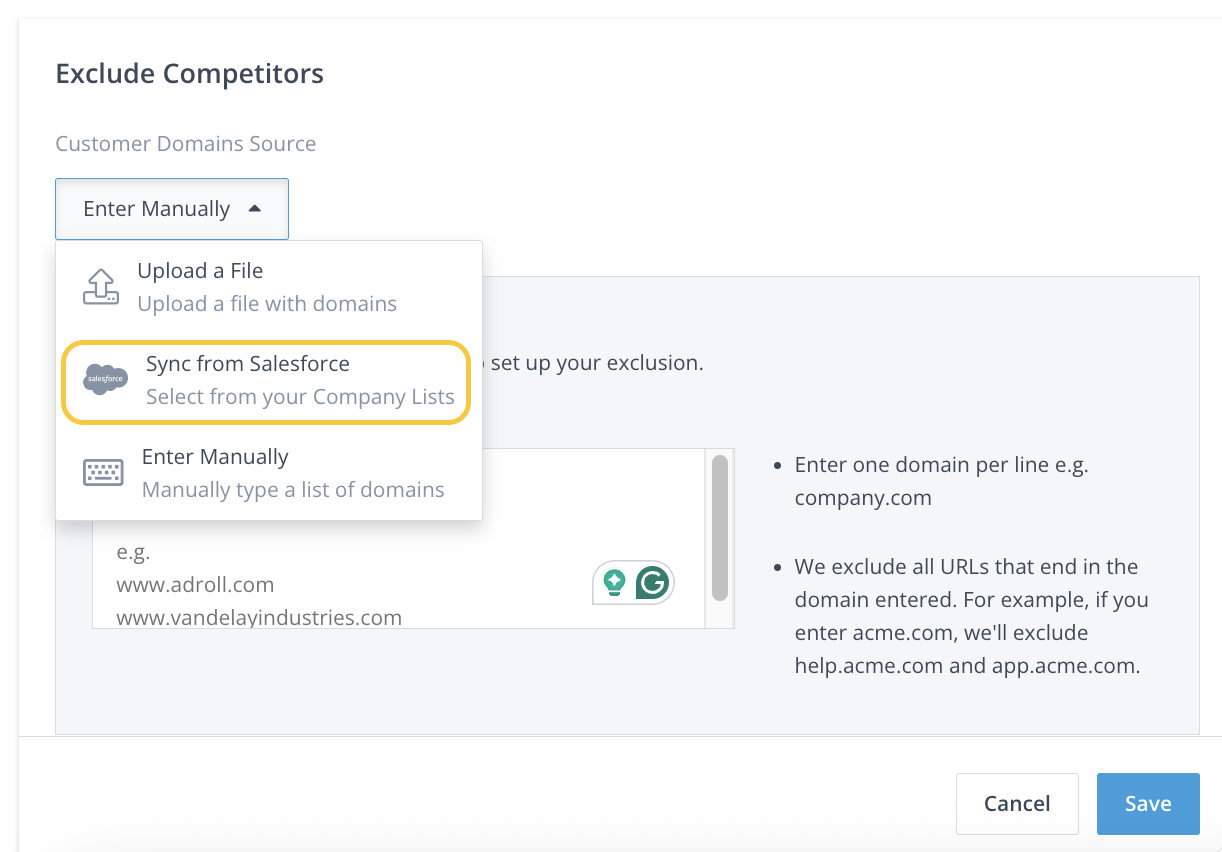Image resolution: width=1222 pixels, height=852 pixels.
Task: Click the Salesforce cloud logo icon
Action: pyautogui.click(x=105, y=380)
